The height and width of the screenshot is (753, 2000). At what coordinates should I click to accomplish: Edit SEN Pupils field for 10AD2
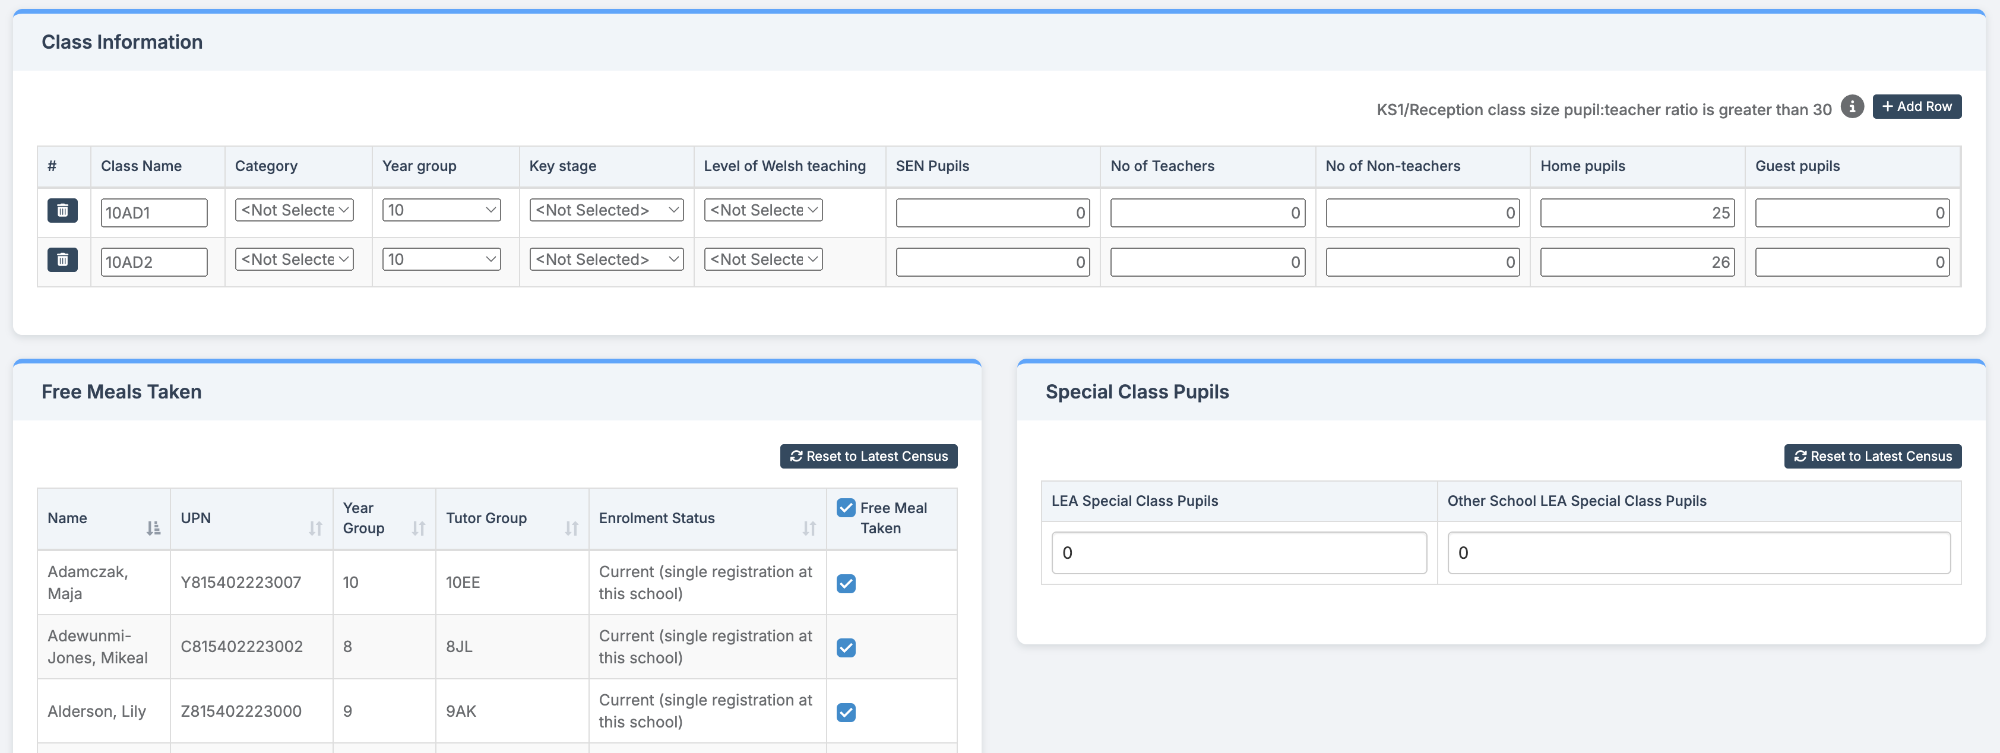pos(993,262)
